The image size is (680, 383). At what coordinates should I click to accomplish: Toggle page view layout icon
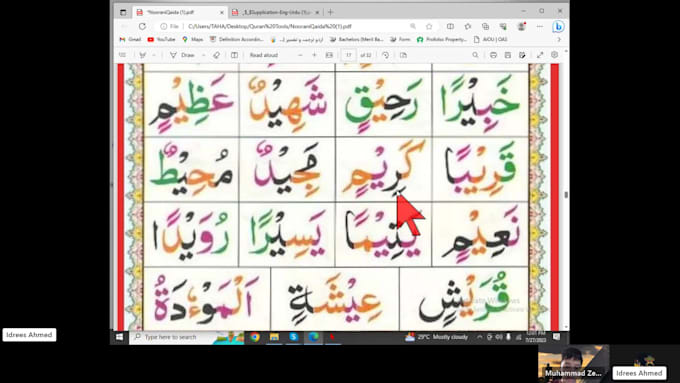(234, 55)
